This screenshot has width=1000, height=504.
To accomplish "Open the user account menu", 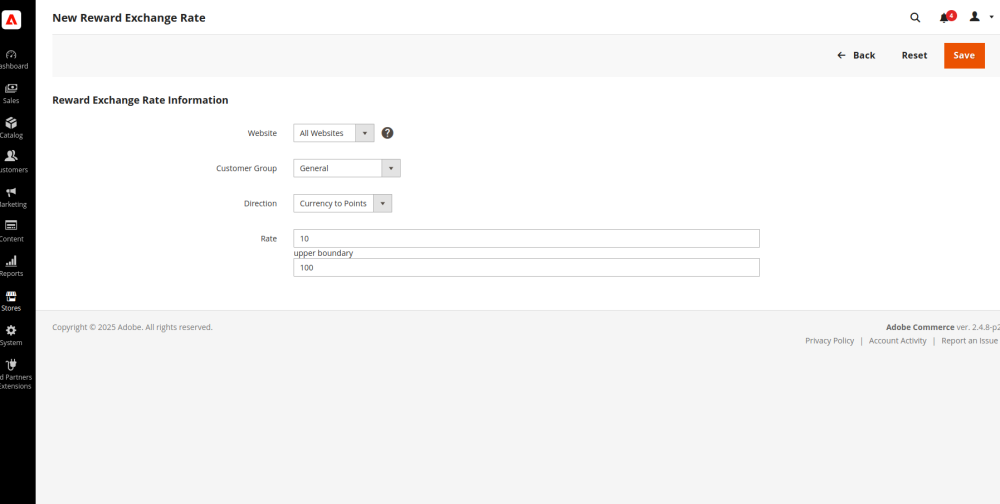I will pos(980,18).
